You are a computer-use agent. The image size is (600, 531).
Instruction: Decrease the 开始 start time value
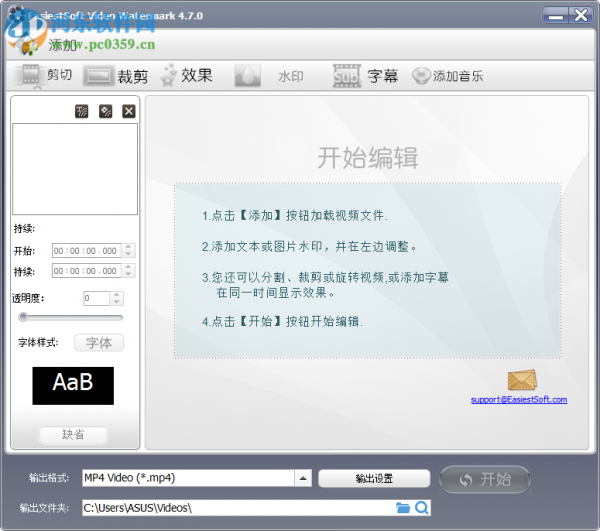pos(128,254)
